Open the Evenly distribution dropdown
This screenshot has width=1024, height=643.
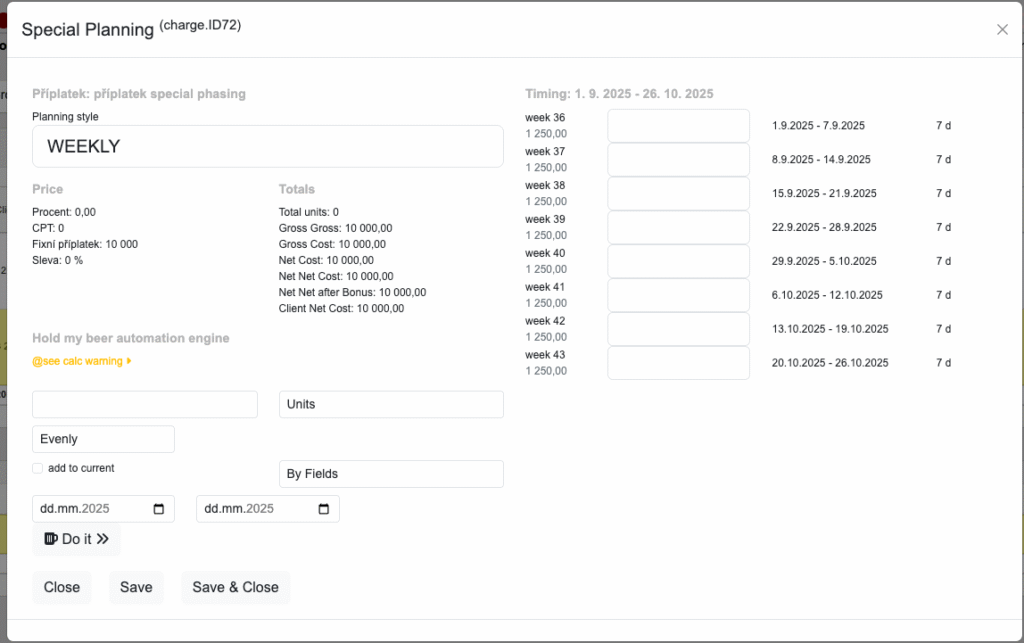(103, 439)
